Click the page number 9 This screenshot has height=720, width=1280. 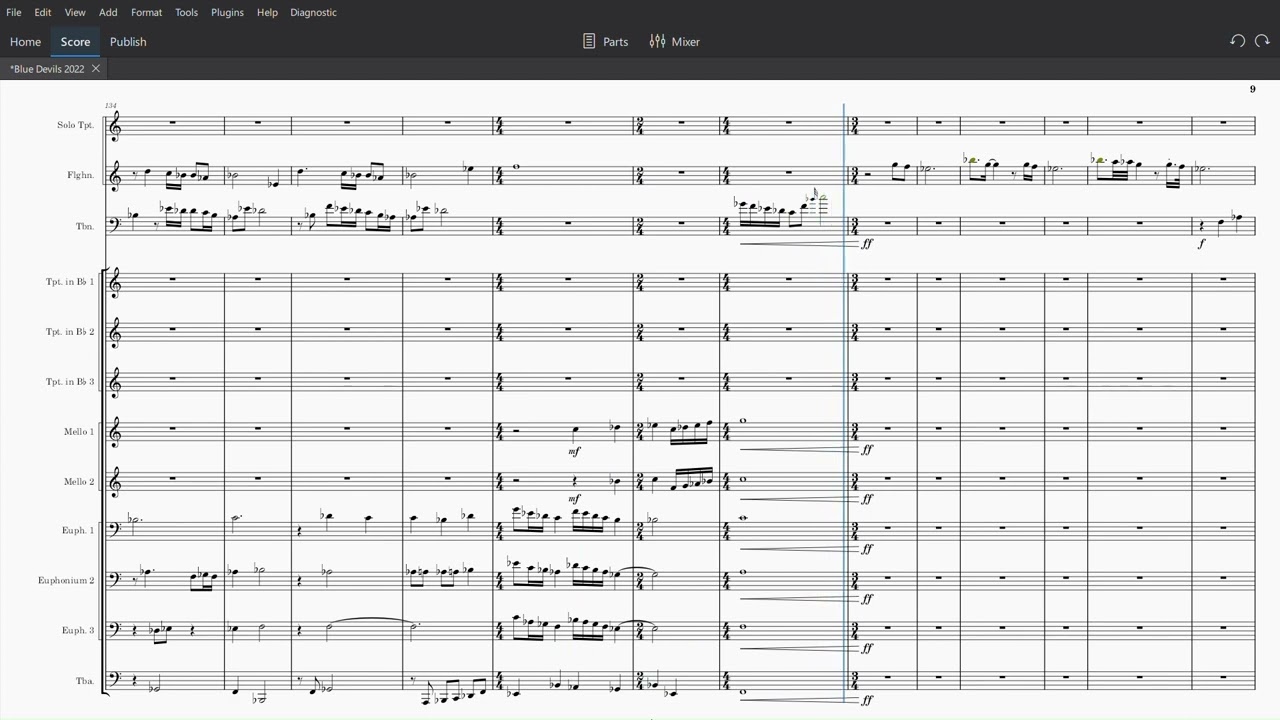coord(1252,89)
